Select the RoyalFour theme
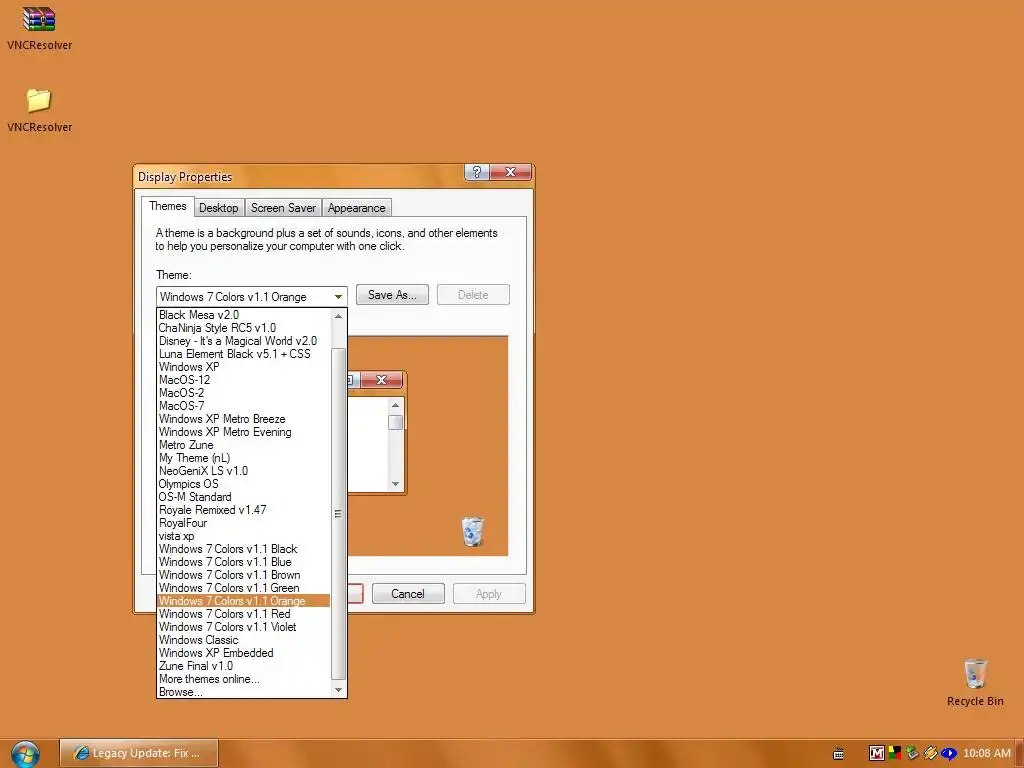Screen dimensions: 1024x768 tap(244, 523)
